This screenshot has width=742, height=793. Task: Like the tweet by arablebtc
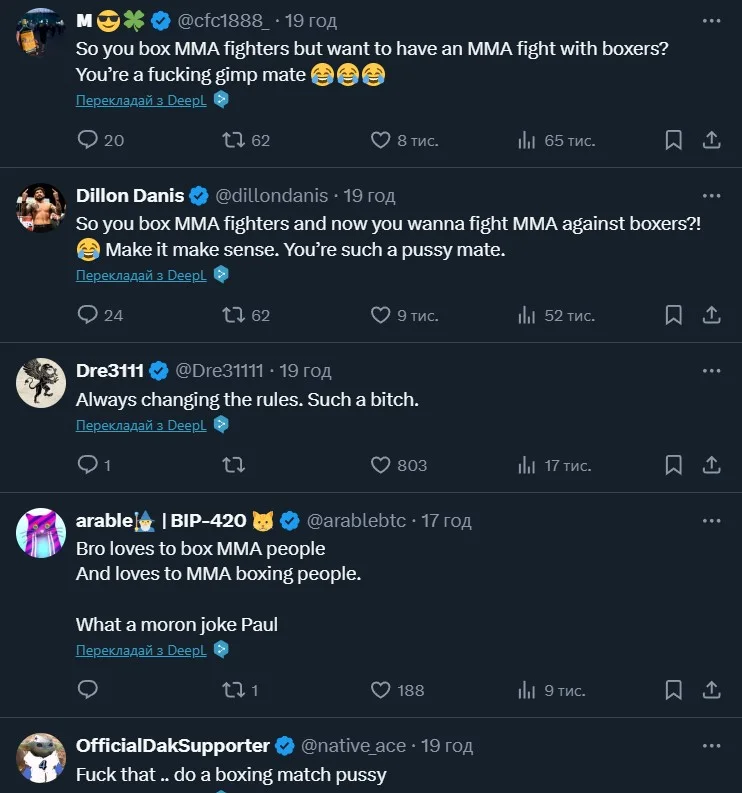381,690
